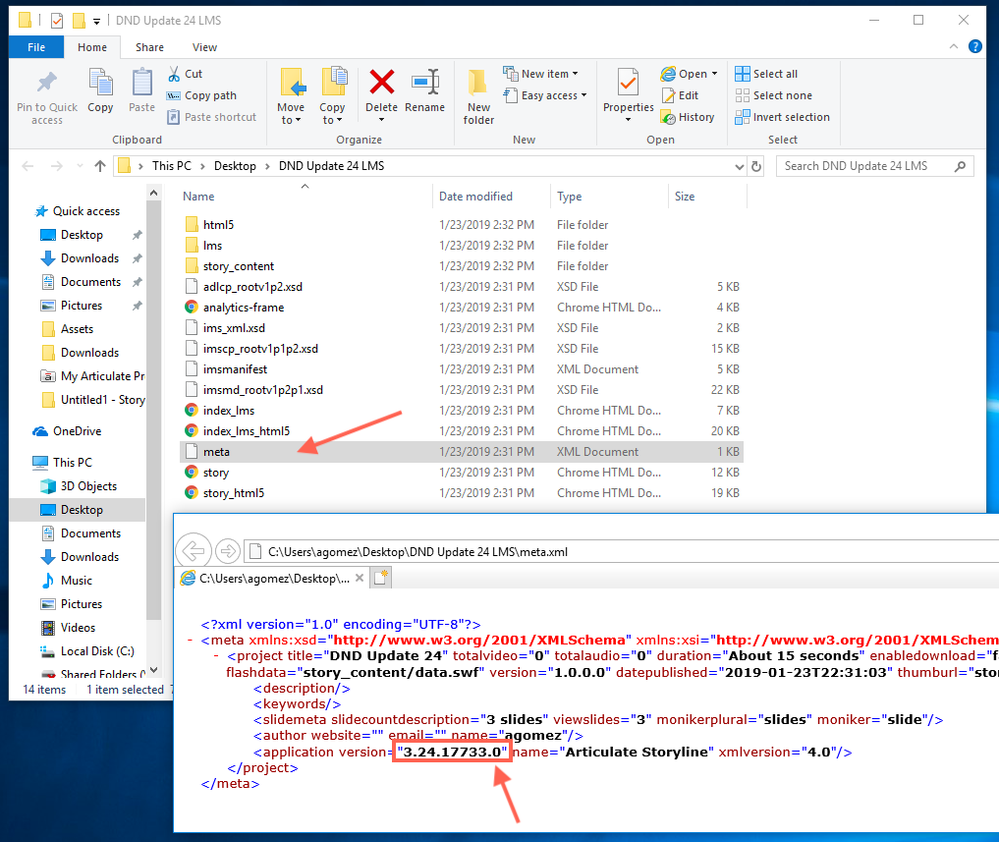Click the Rename icon in Organize group

click(425, 90)
